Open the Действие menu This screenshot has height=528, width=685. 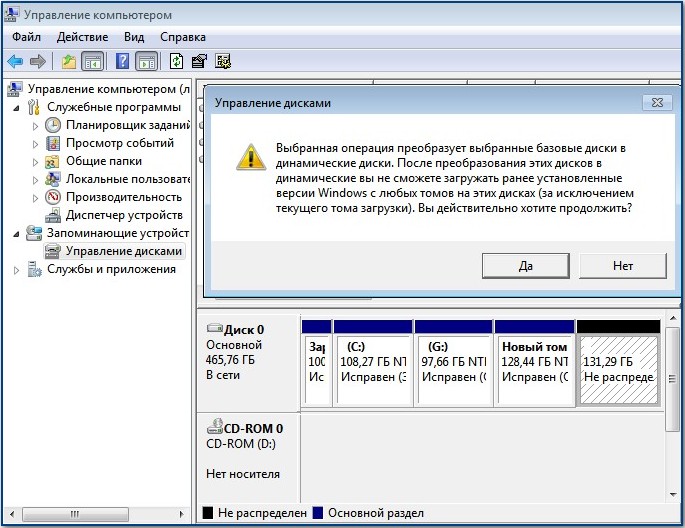[x=82, y=37]
